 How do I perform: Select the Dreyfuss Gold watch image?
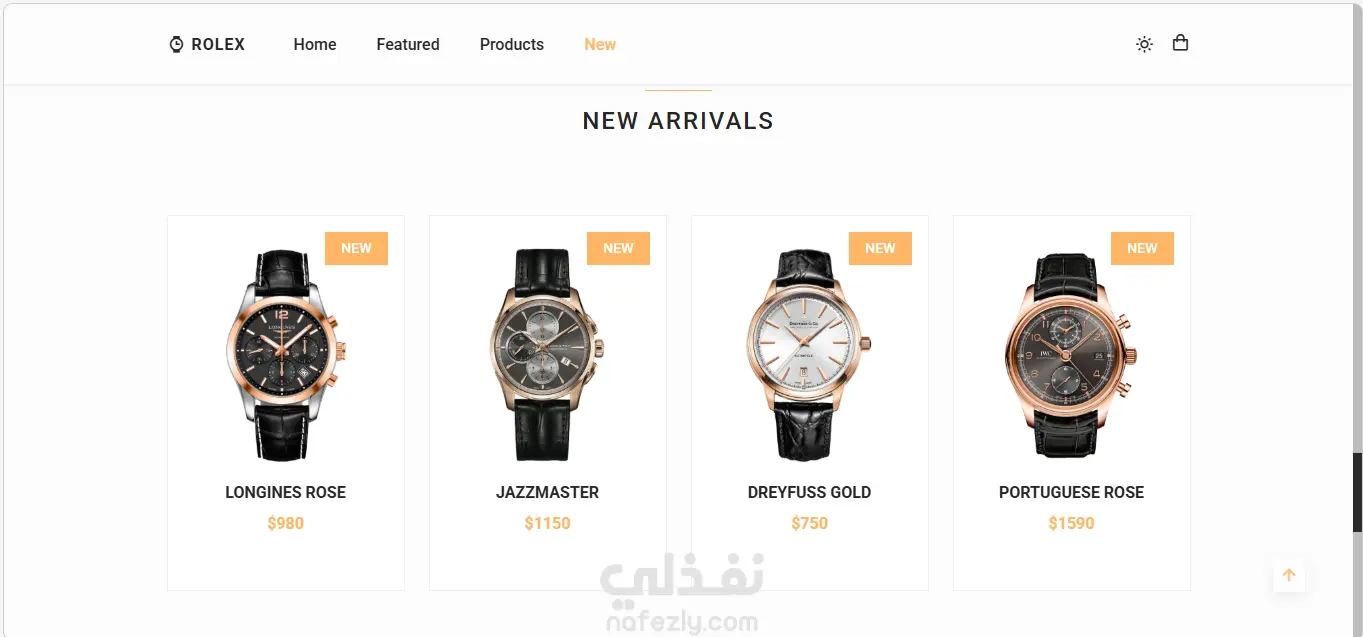(x=810, y=354)
